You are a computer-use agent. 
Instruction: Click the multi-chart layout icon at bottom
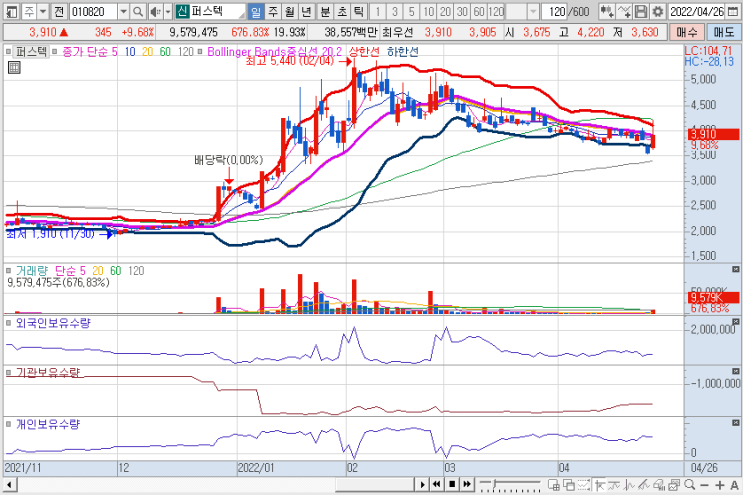674,485
